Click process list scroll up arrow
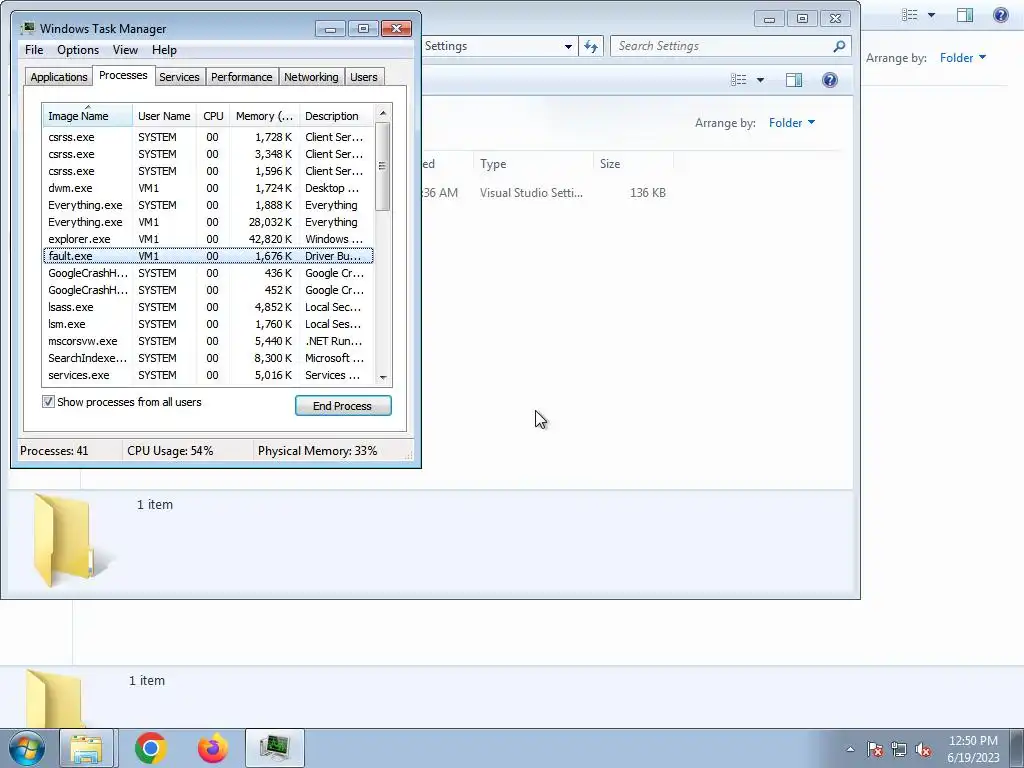 pos(383,113)
